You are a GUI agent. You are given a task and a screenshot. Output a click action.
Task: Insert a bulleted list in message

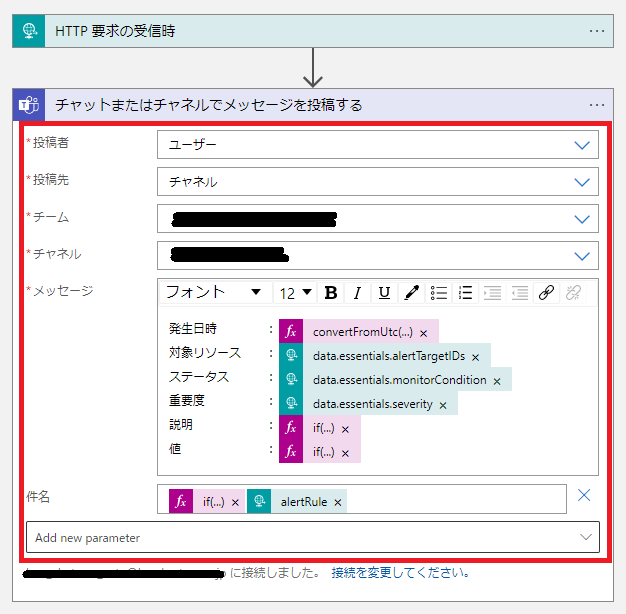click(439, 293)
